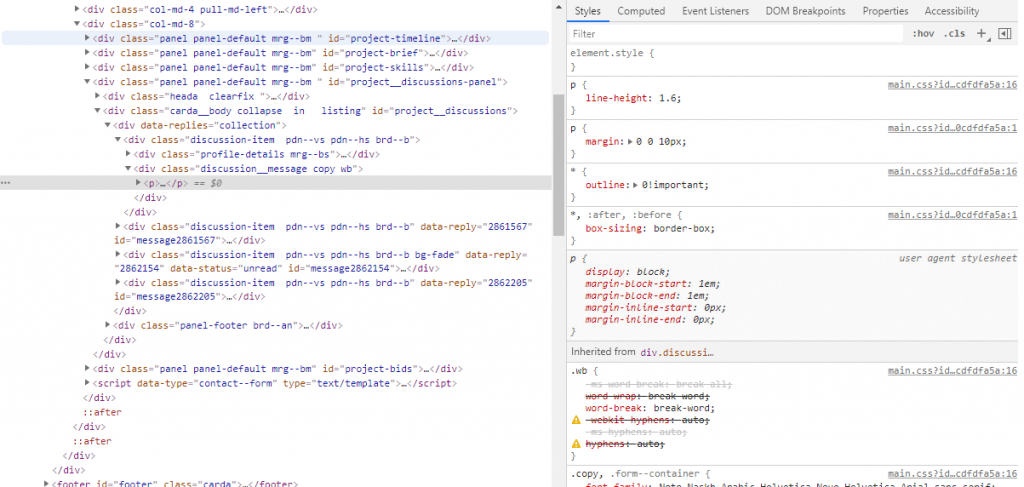The width and height of the screenshot is (1024, 487).
Task: Open main.css link for box-sizing rule
Action: click(952, 214)
